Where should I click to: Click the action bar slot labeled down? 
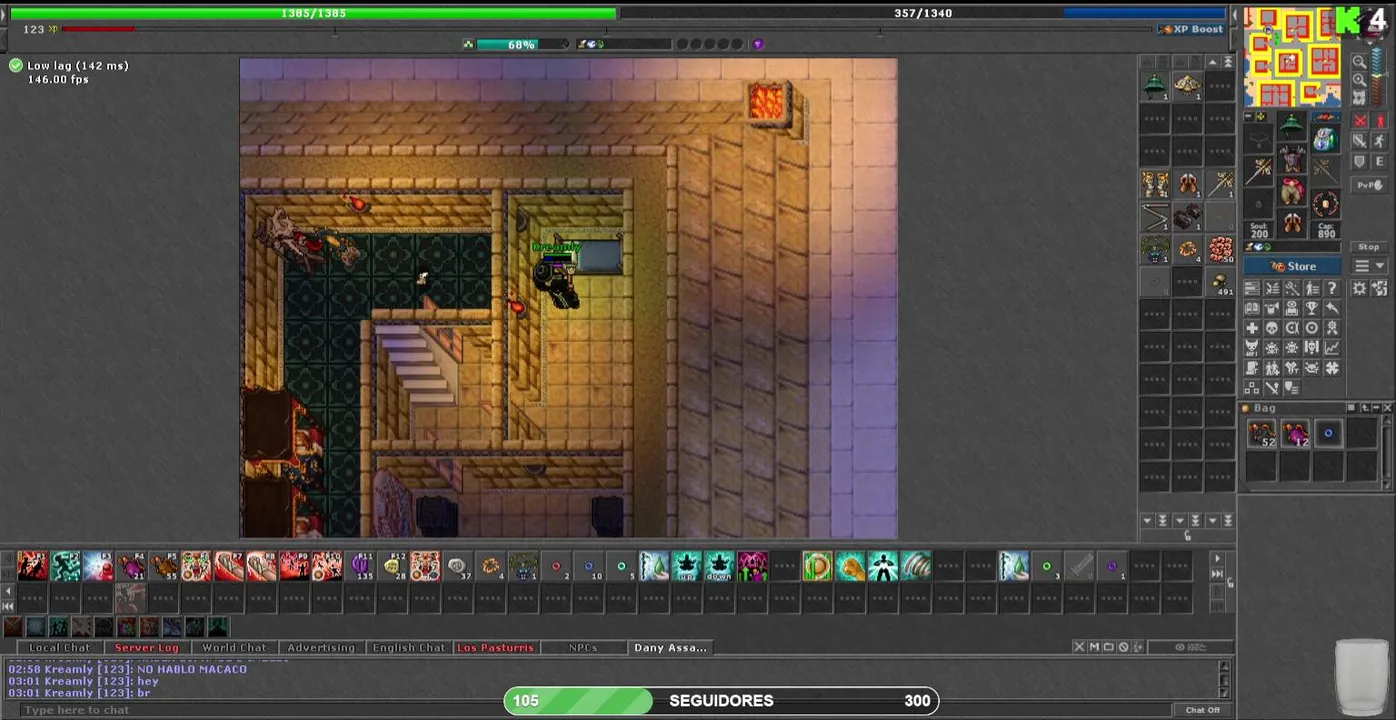coord(719,566)
